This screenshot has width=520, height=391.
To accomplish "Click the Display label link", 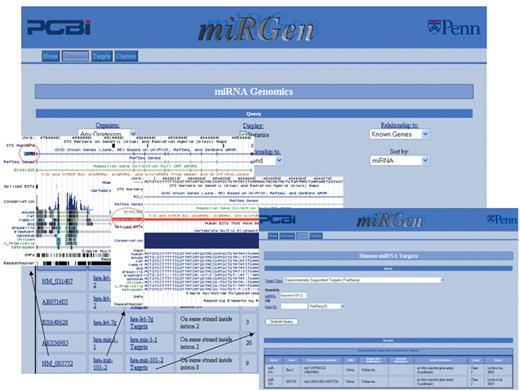I will [253, 126].
